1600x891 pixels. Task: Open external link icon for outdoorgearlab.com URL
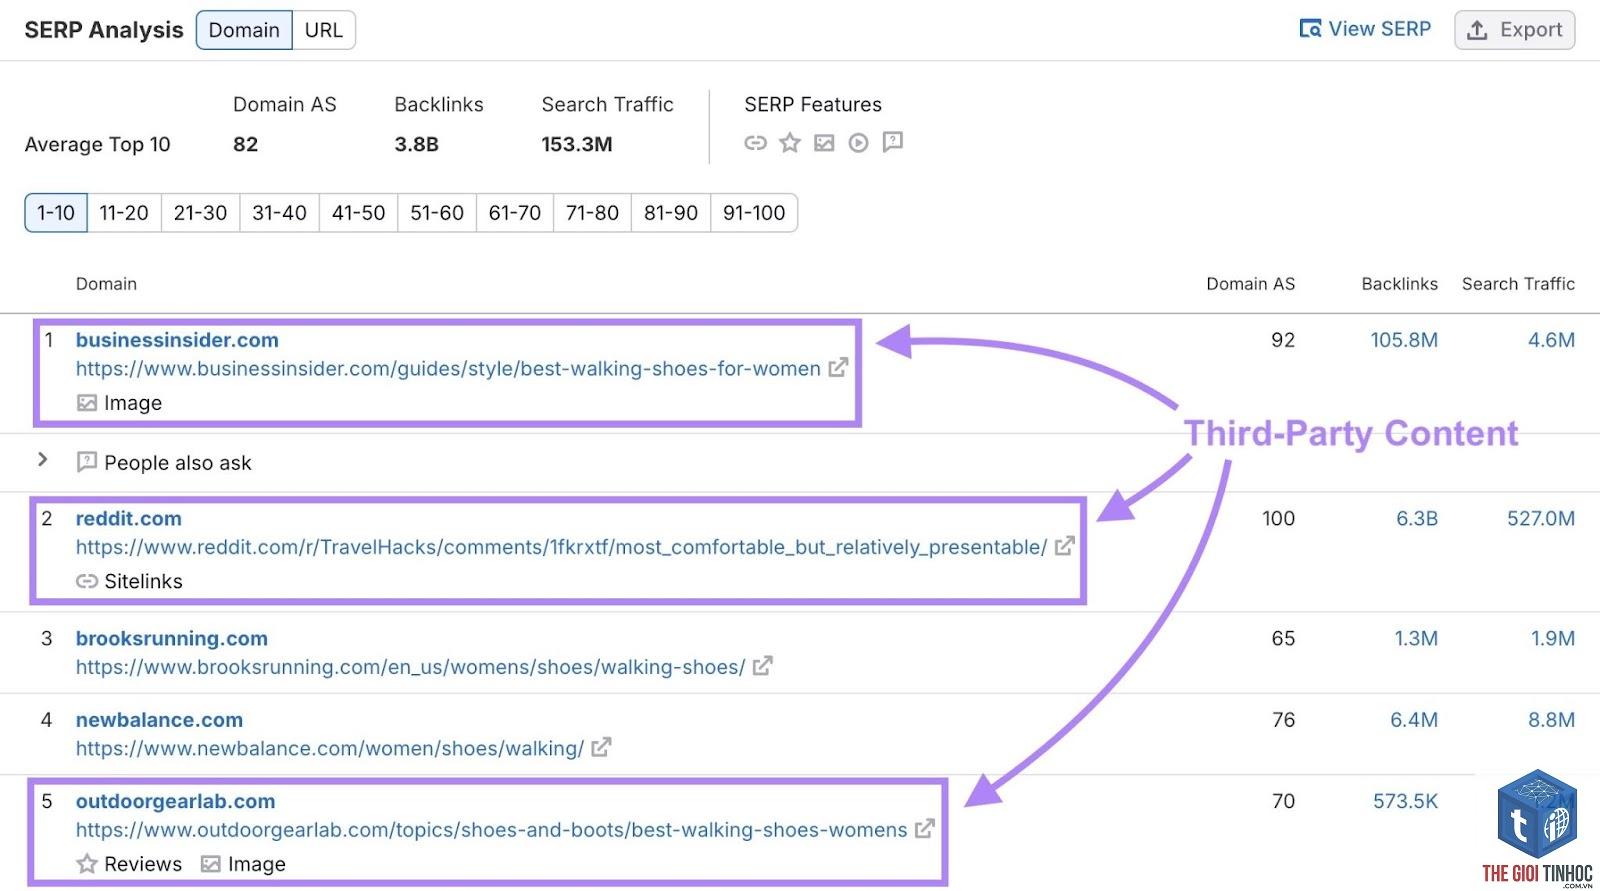pyautogui.click(x=925, y=829)
